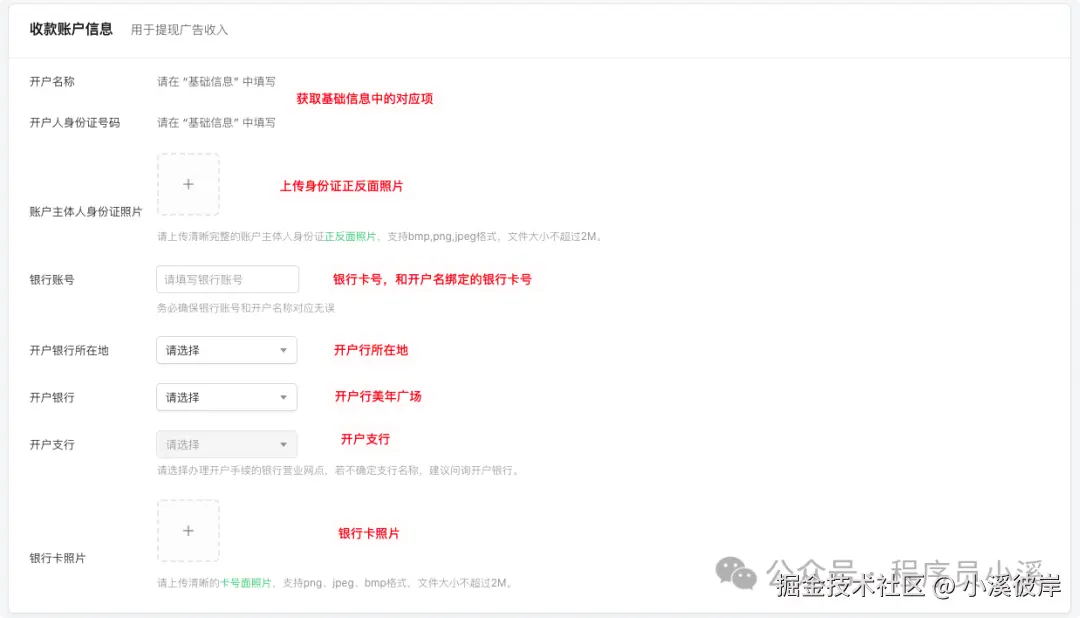Click the 用于提现广告收入 subtitle text

tap(177, 30)
